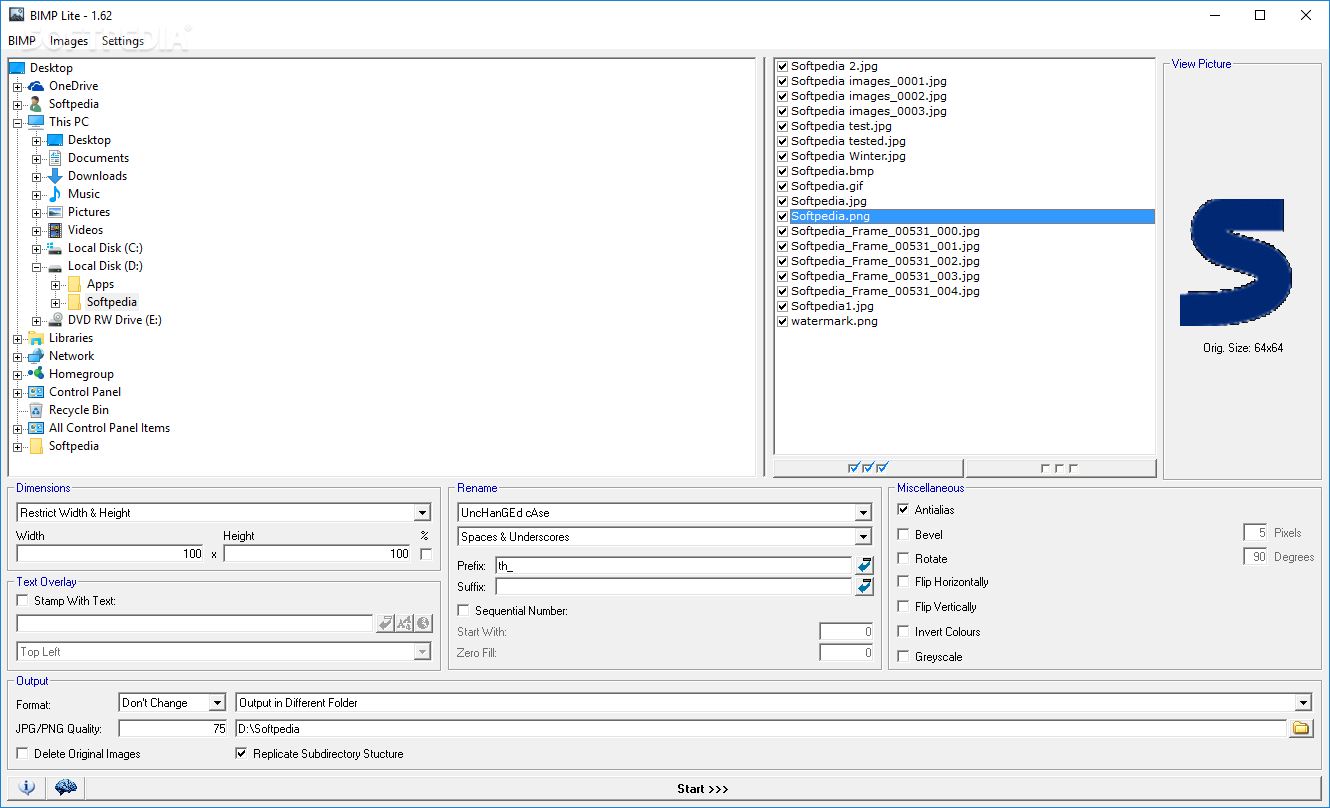
Task: Click the uncheck all files button
Action: pyautogui.click(x=1060, y=468)
